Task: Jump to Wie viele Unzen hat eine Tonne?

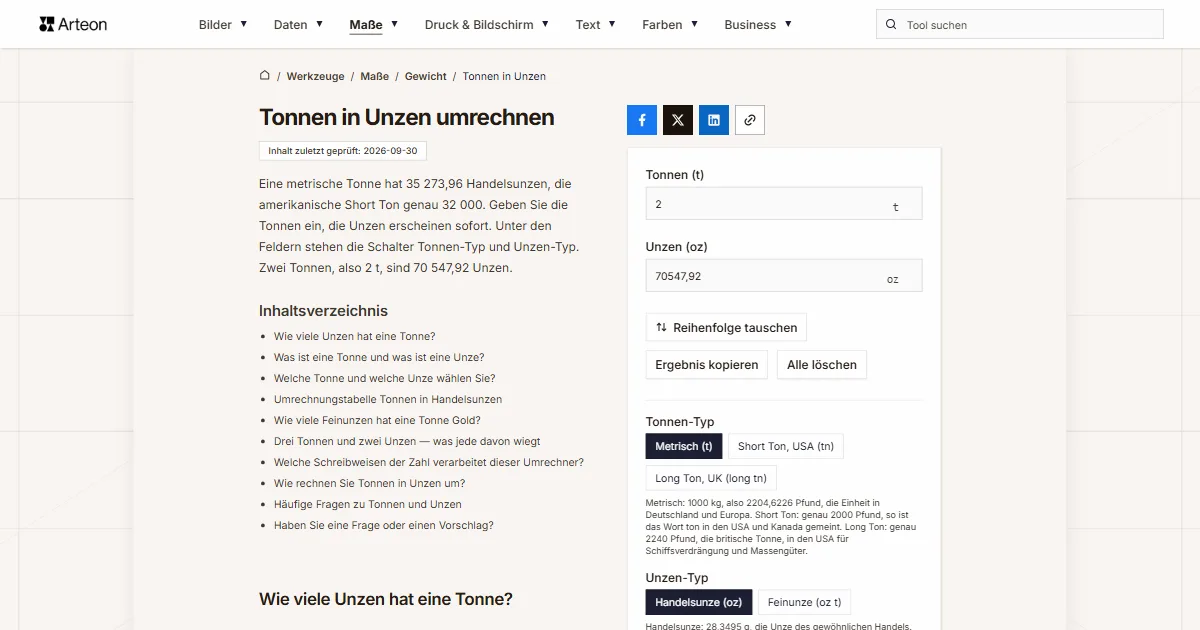Action: [355, 336]
